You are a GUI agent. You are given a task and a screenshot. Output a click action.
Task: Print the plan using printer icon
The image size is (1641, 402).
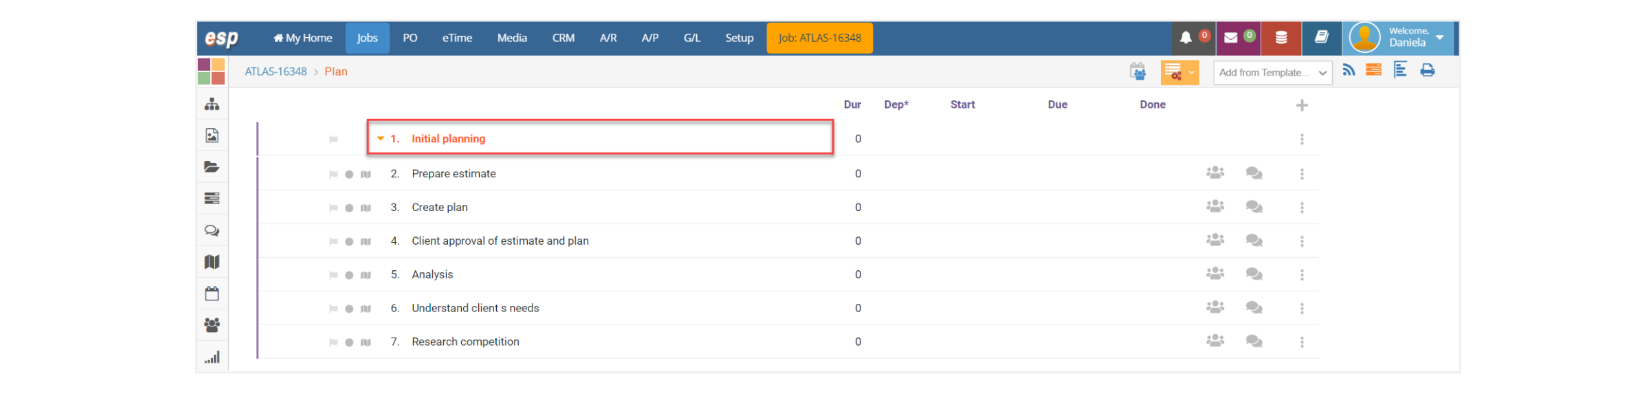(x=1428, y=70)
